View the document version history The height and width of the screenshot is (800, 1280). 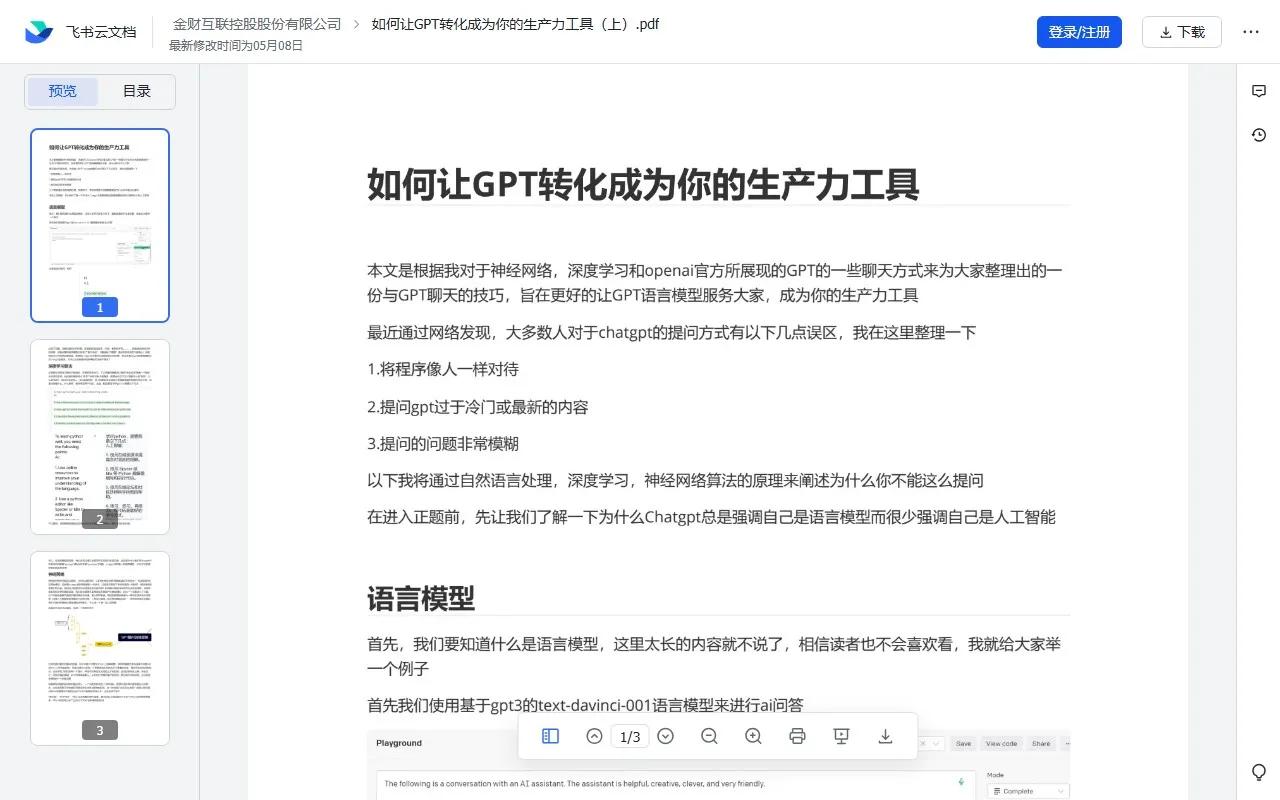click(1258, 134)
